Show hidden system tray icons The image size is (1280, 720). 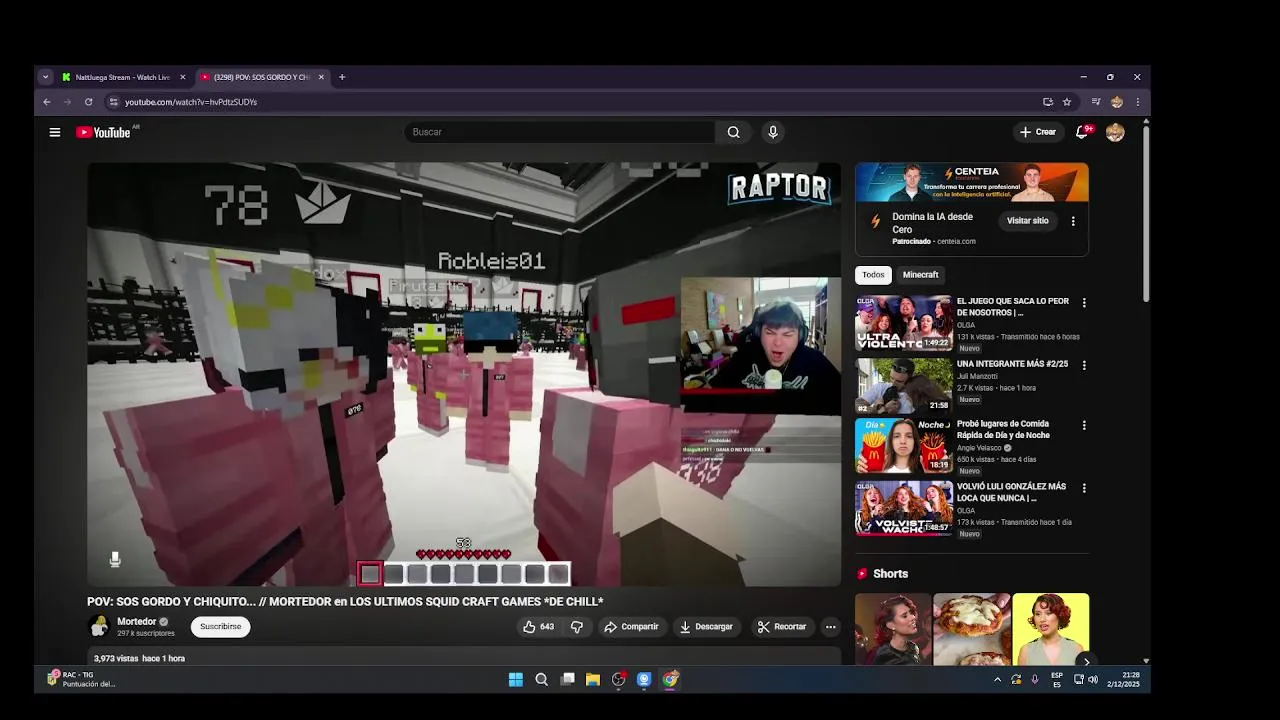coord(997,680)
